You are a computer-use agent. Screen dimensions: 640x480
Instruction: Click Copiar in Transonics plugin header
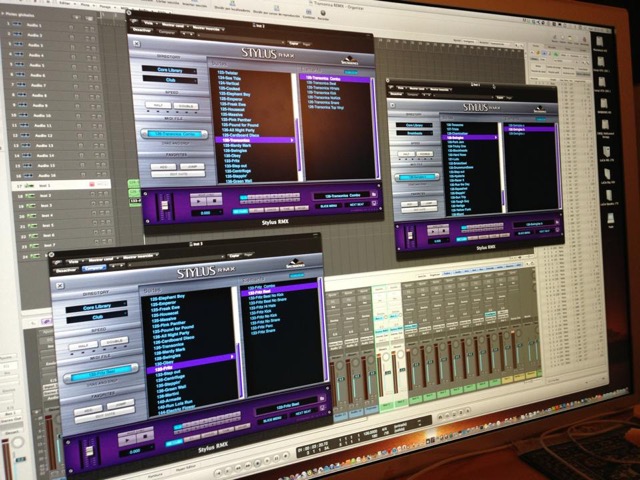(293, 42)
